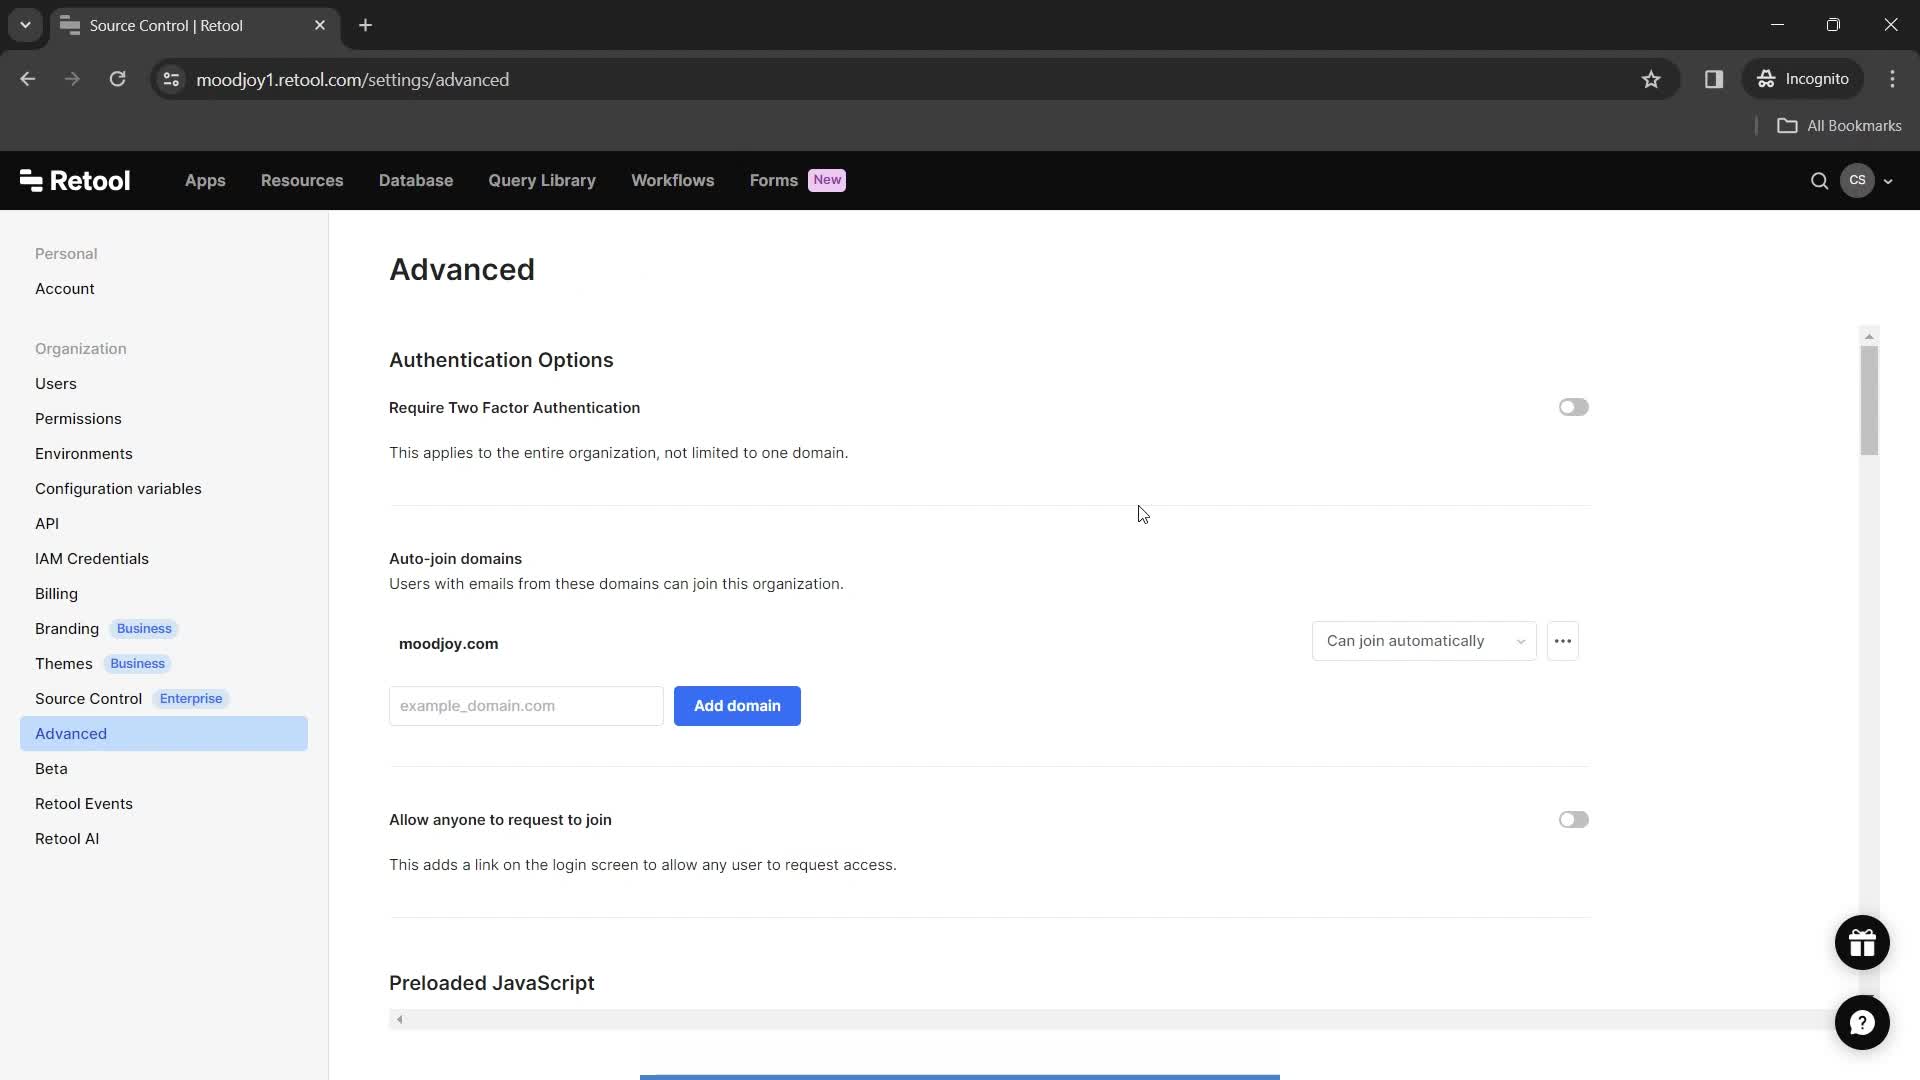Open the All Bookmarks folder
This screenshot has width=1920, height=1080.
coord(1839,126)
